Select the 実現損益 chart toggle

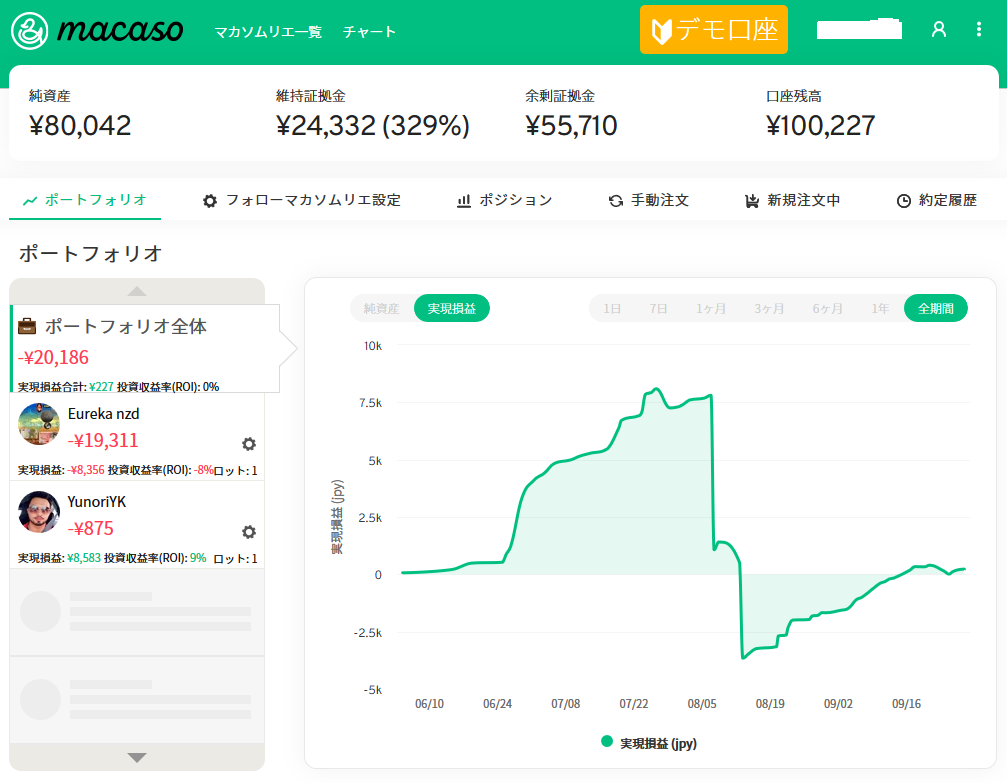451,309
